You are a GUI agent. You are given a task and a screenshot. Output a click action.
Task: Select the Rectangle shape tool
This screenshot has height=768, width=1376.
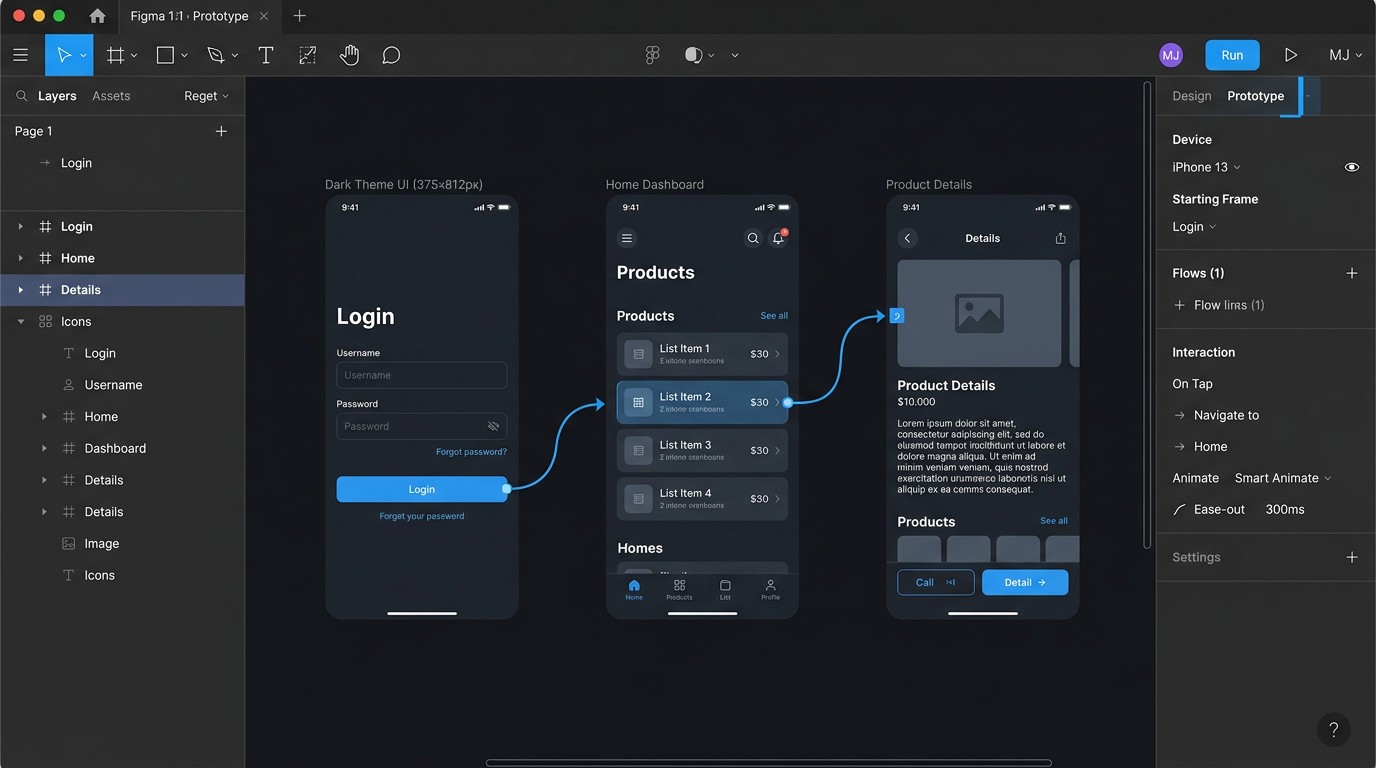click(166, 55)
